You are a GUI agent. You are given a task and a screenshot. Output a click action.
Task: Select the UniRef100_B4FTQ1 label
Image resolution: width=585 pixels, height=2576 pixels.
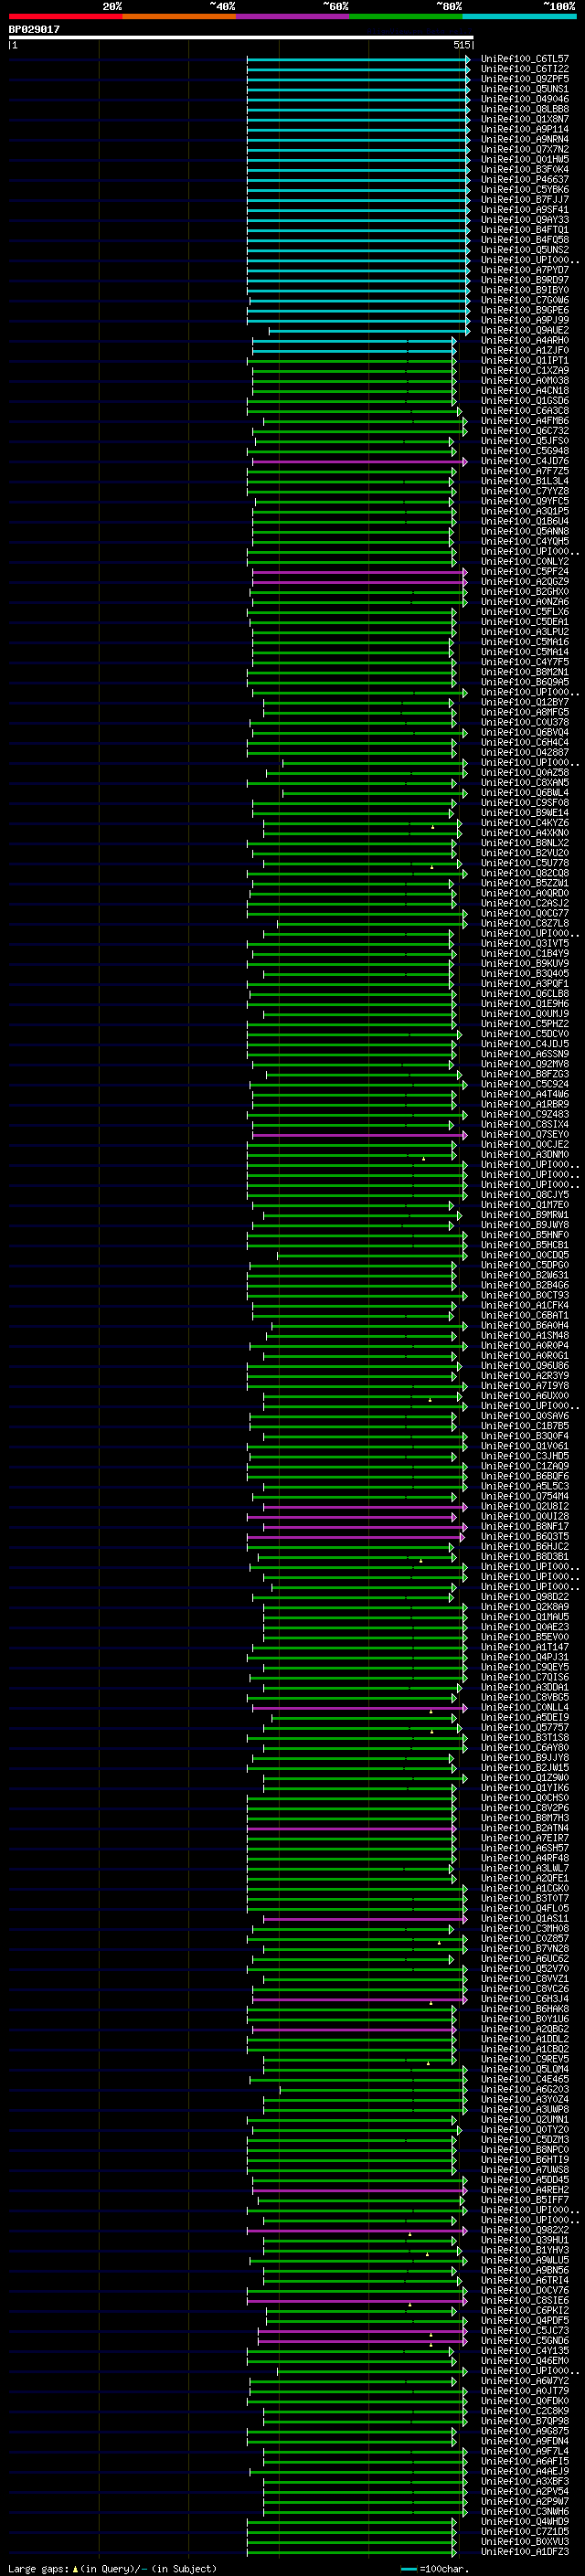(x=525, y=230)
